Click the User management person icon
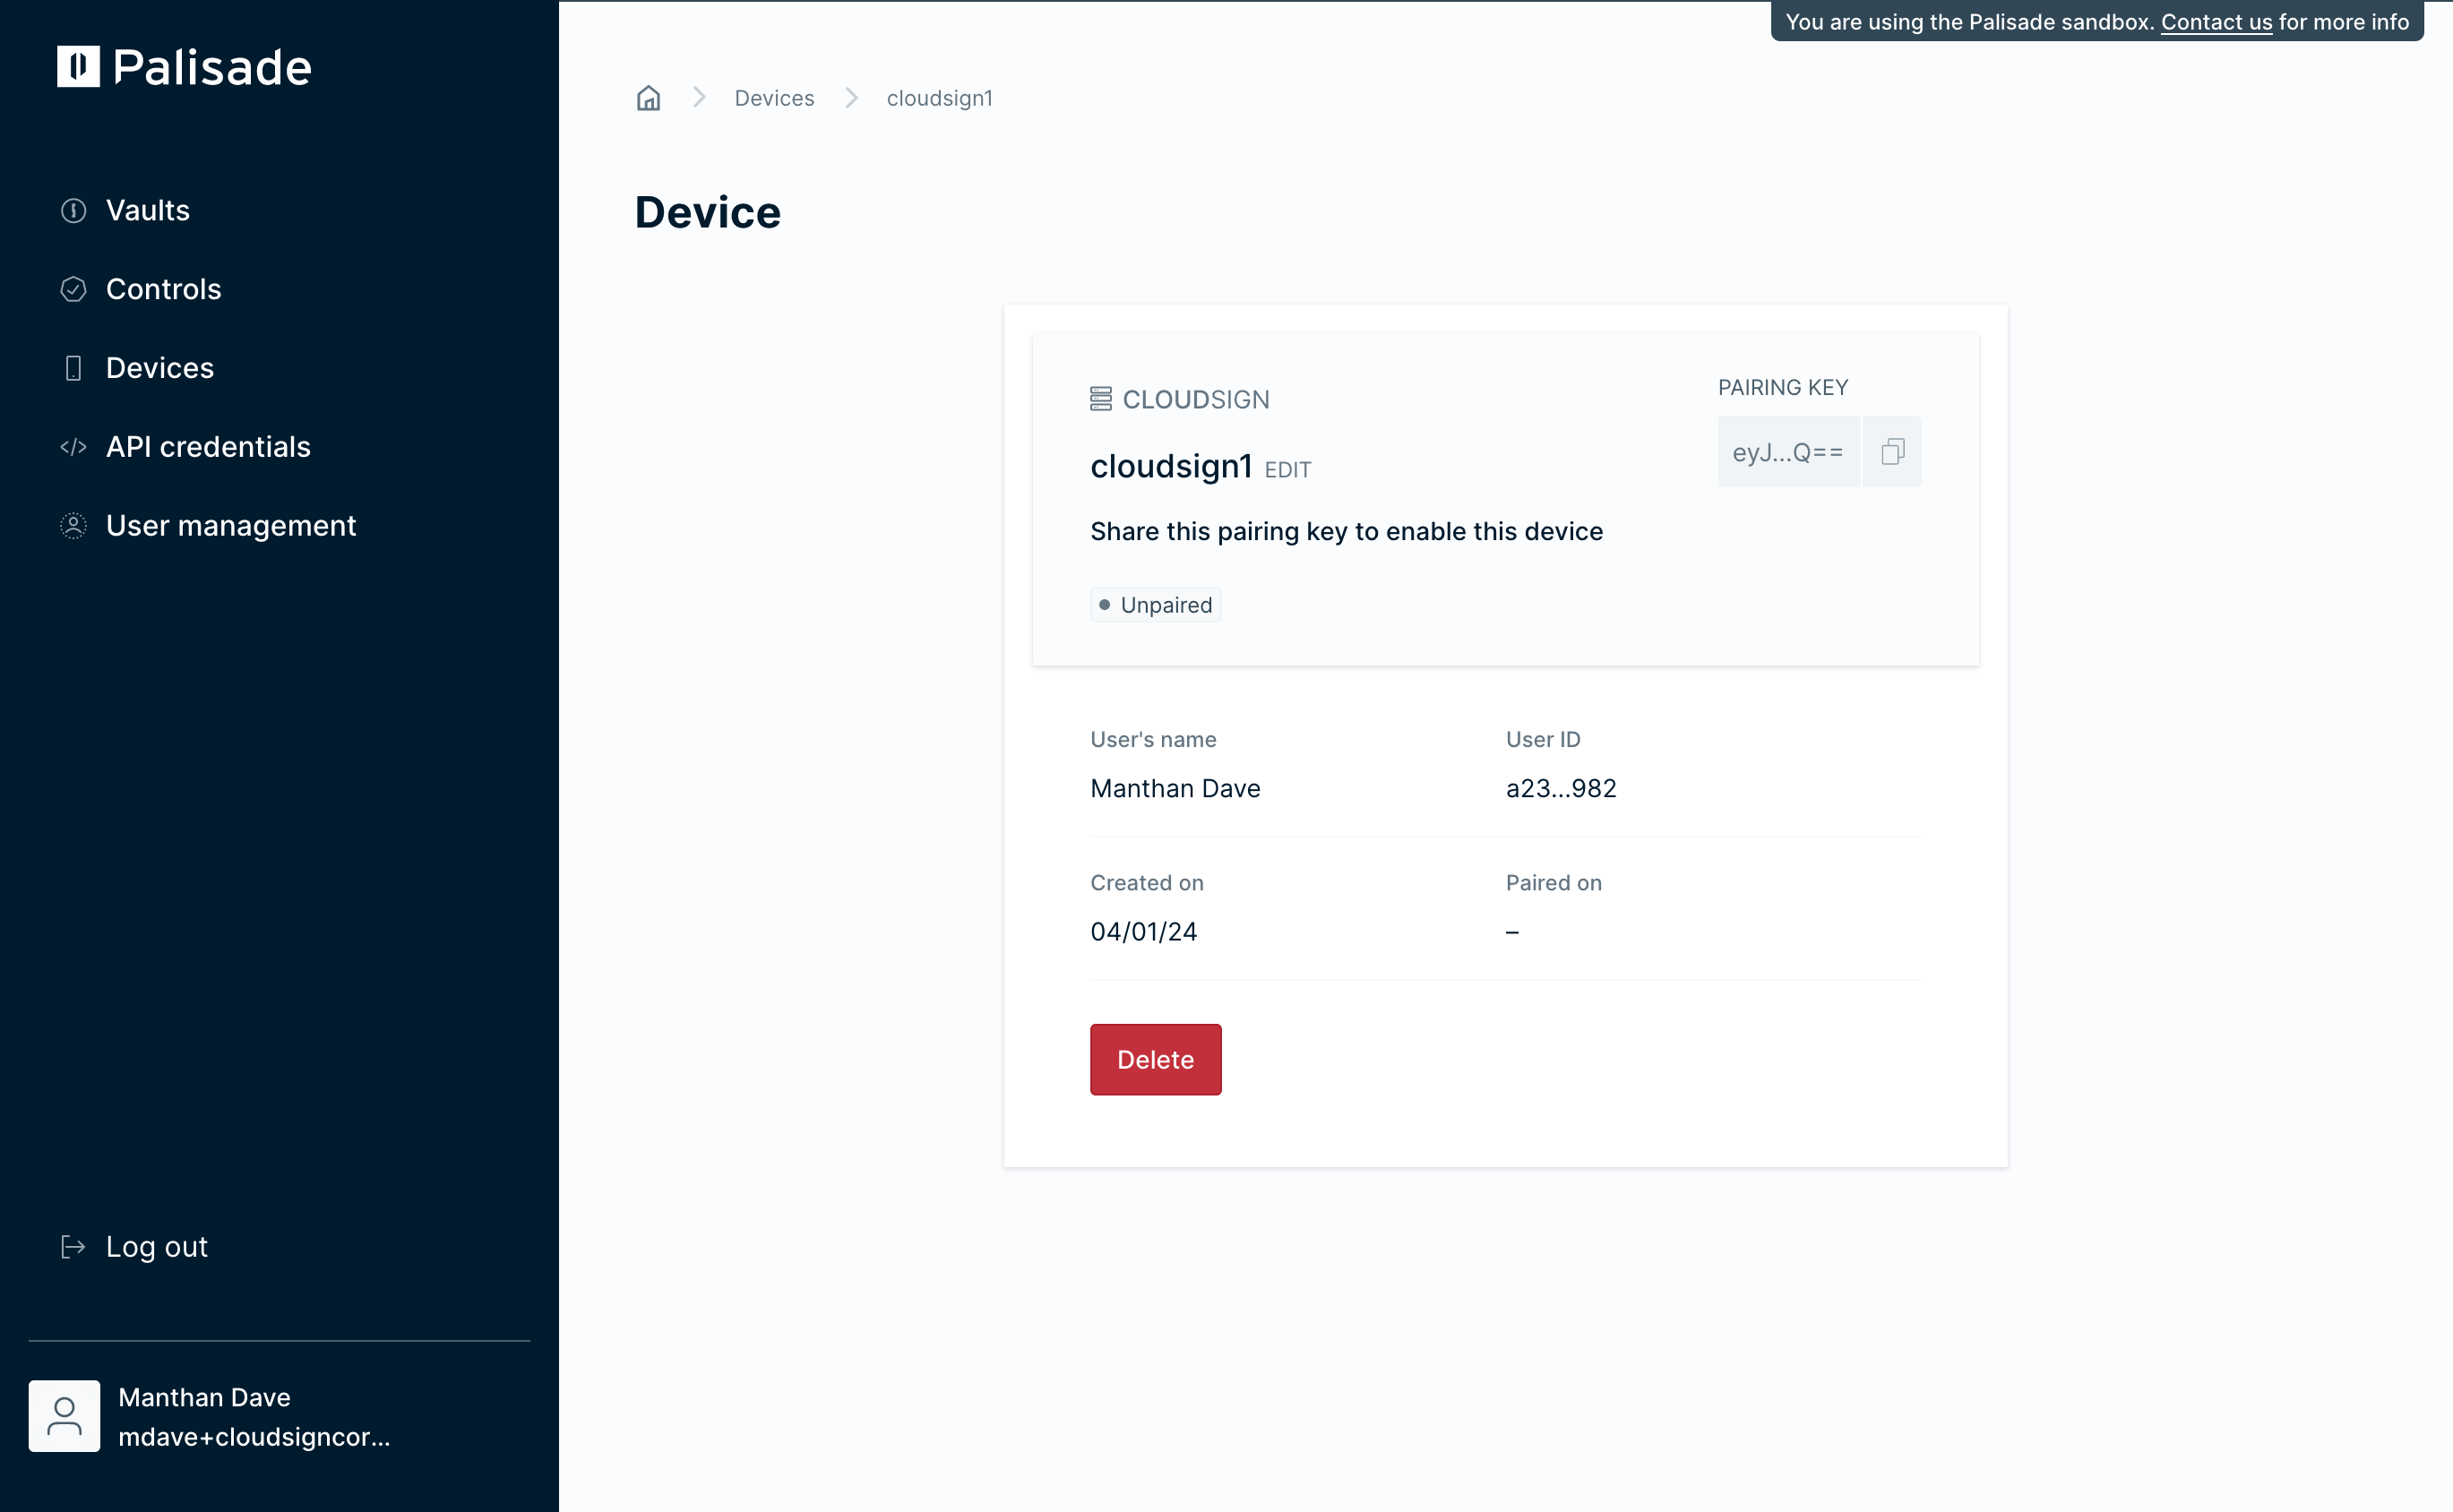Viewport: 2453px width, 1512px height. [x=73, y=526]
